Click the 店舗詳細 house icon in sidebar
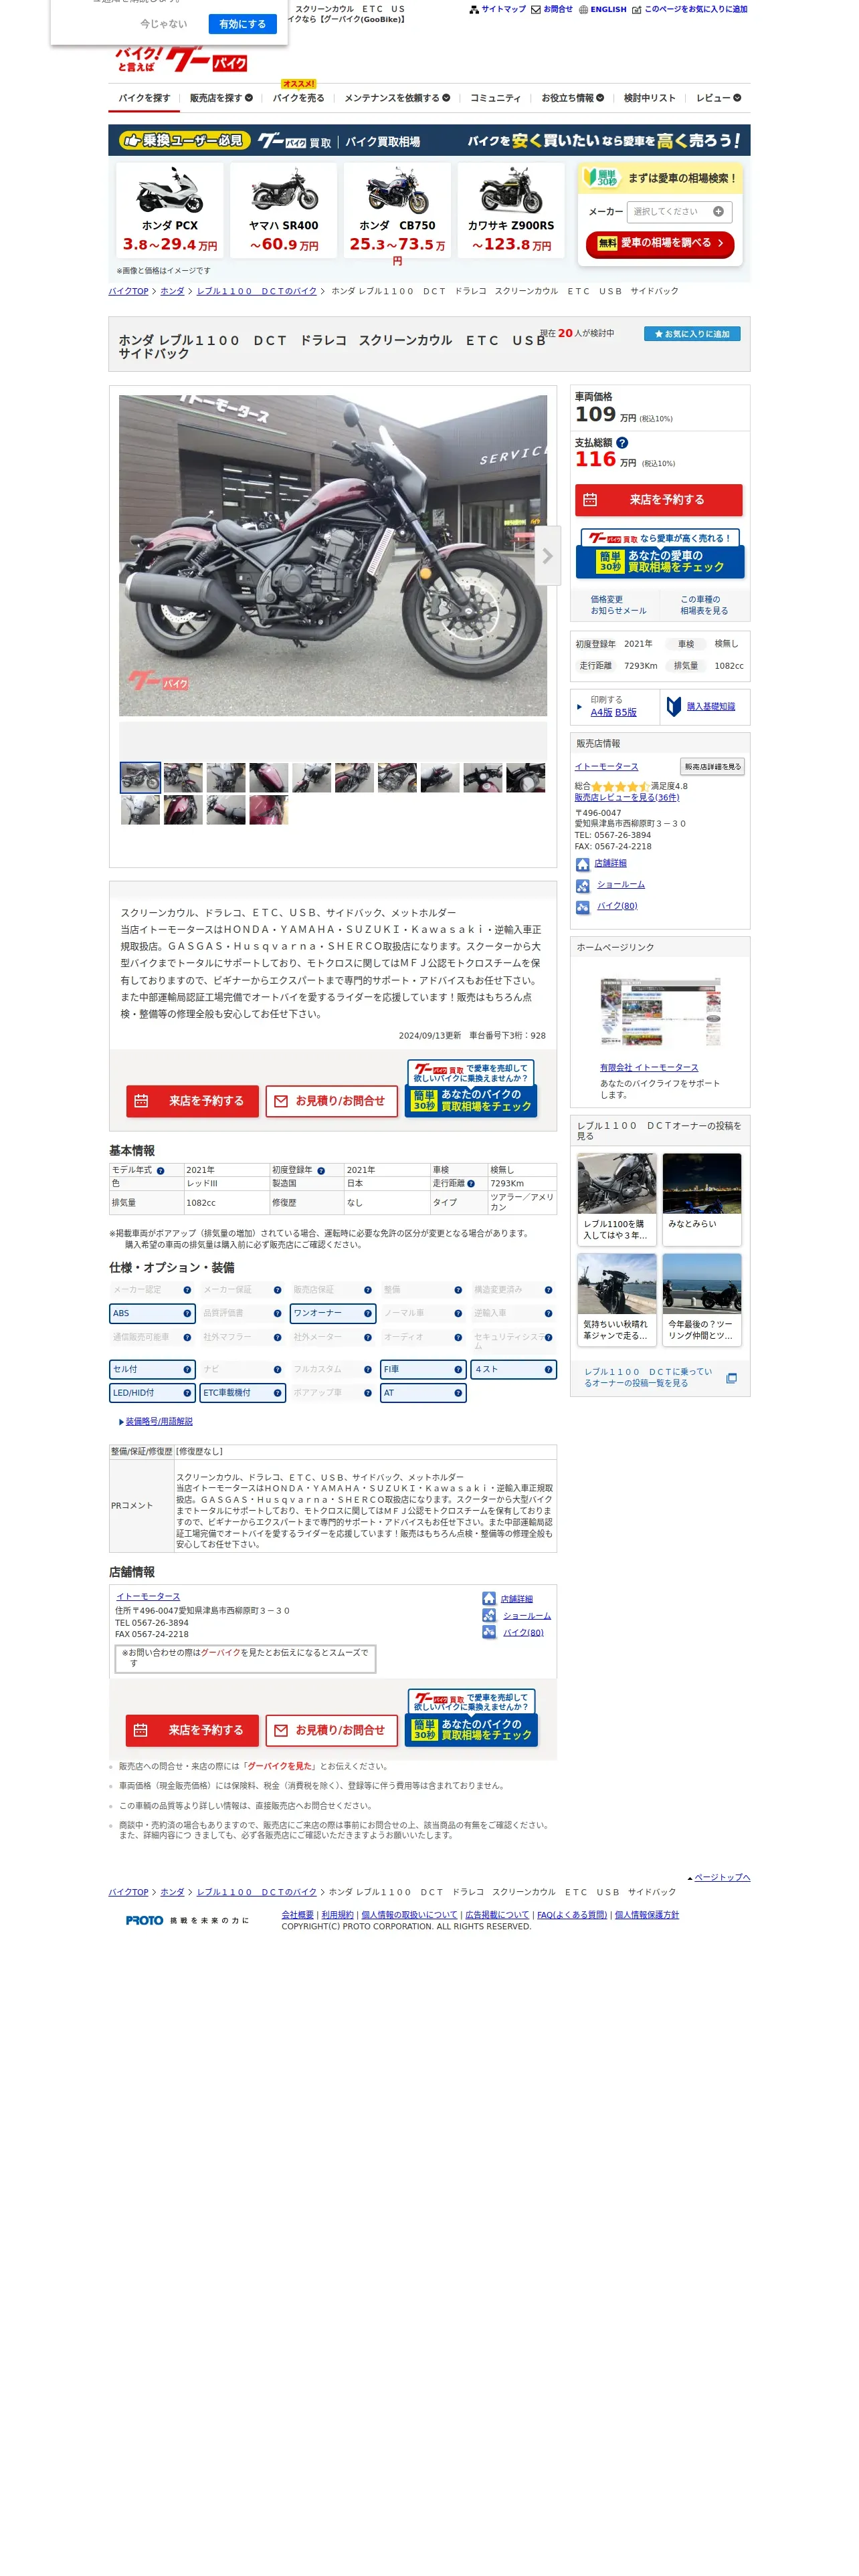859x2576 pixels. [x=583, y=864]
